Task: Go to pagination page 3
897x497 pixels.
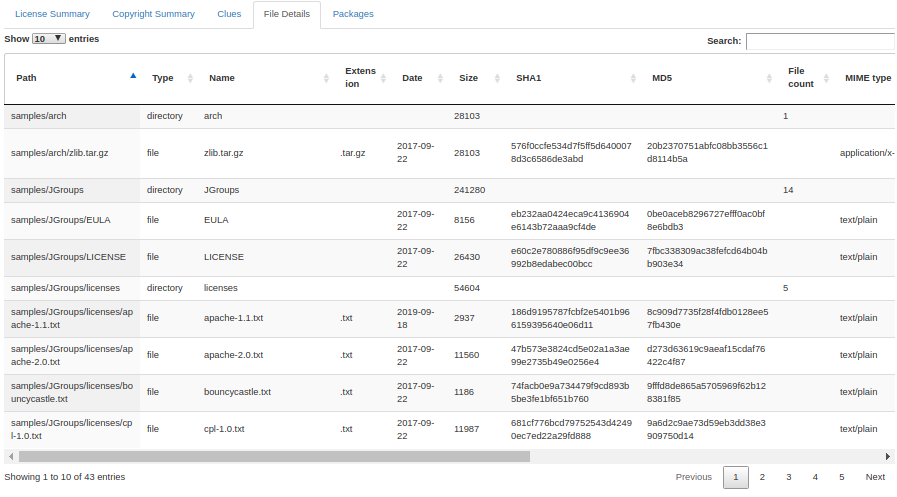Action: click(x=788, y=477)
